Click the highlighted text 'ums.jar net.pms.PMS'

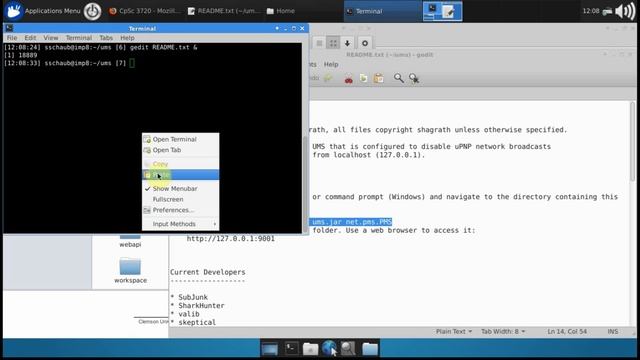[351, 222]
